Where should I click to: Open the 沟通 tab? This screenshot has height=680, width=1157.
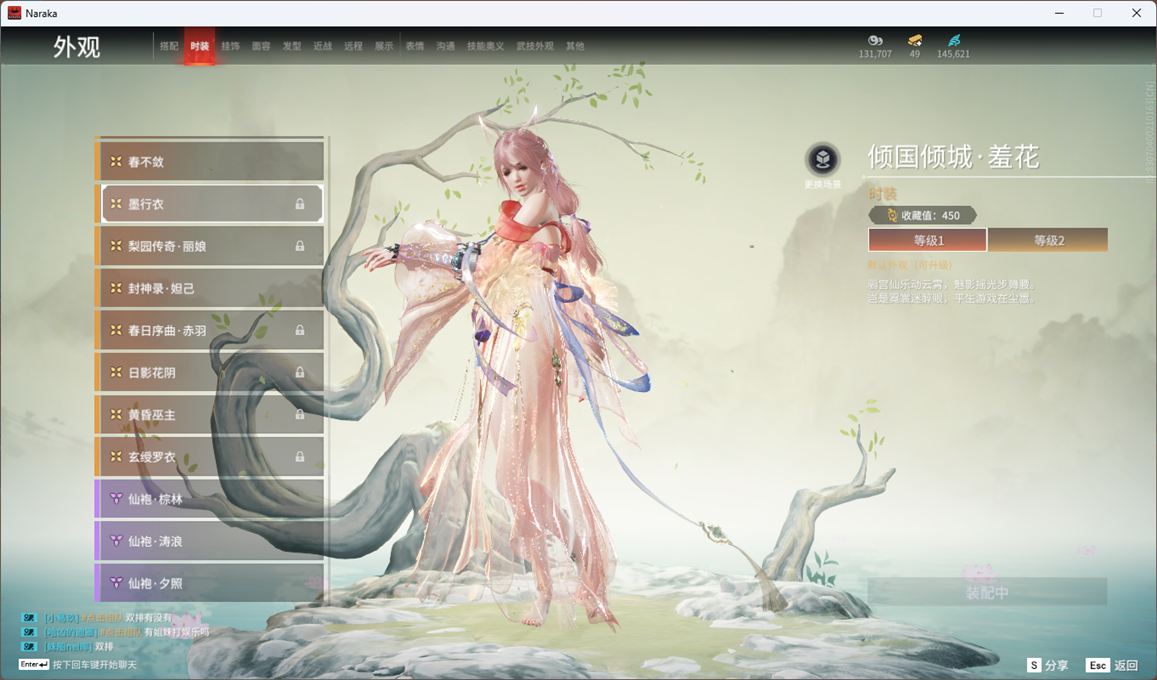(446, 46)
